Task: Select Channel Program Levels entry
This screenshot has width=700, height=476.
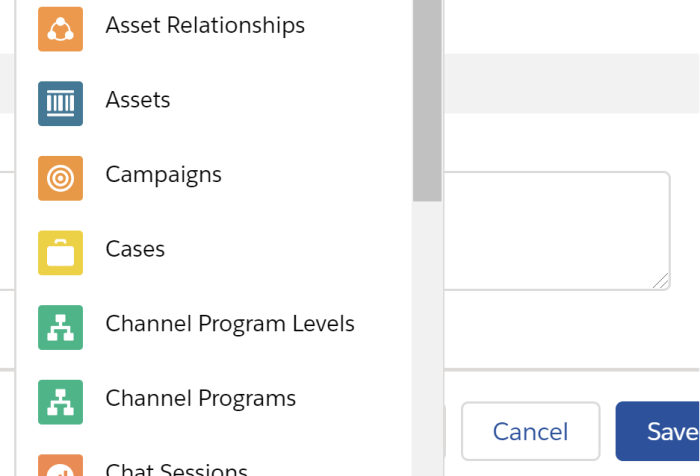Action: [x=230, y=324]
